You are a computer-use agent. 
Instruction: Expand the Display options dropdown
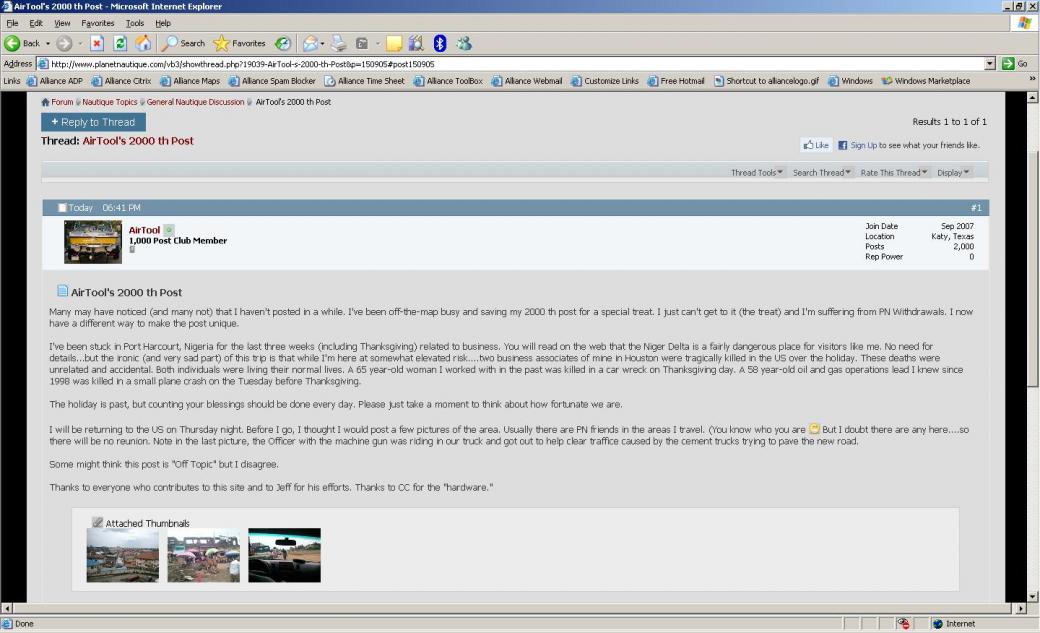953,172
